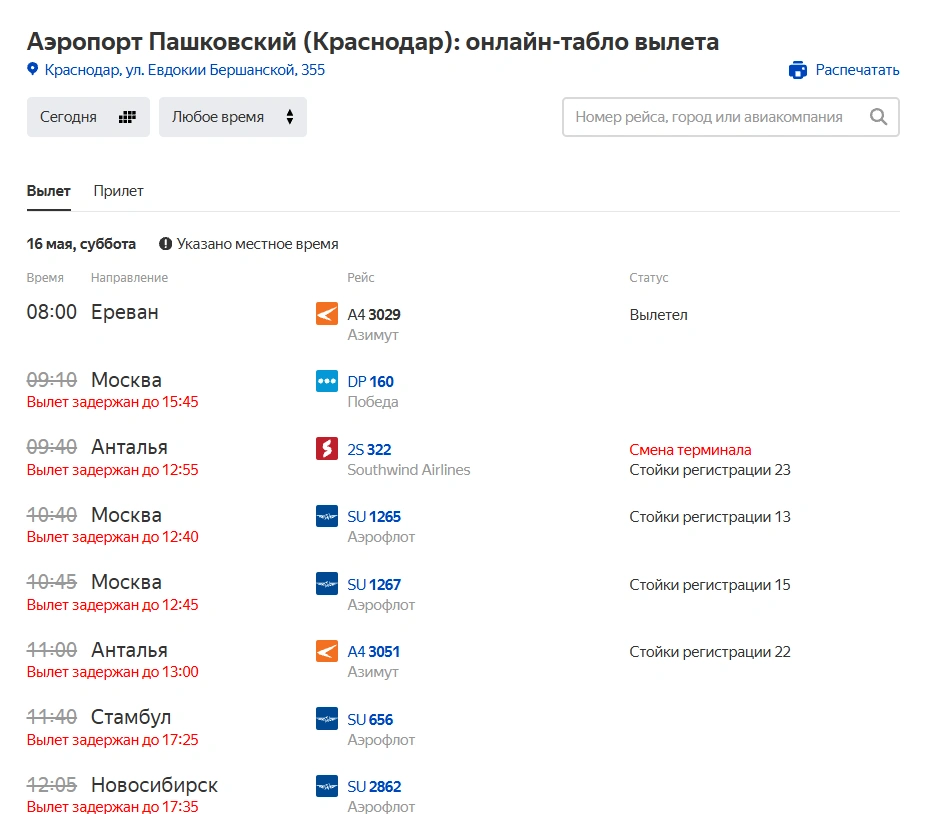Click destination Новосибирск
933x814 pixels.
coord(154,785)
